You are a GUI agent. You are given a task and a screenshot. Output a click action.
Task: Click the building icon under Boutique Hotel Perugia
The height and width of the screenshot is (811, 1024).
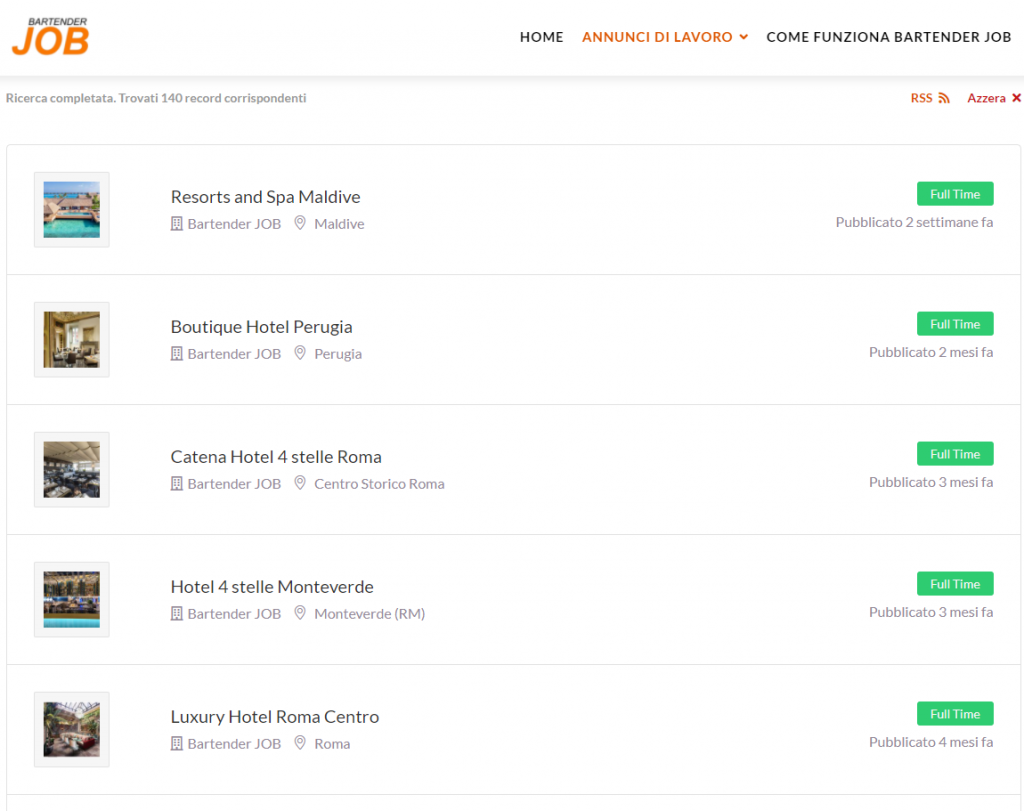click(x=177, y=354)
